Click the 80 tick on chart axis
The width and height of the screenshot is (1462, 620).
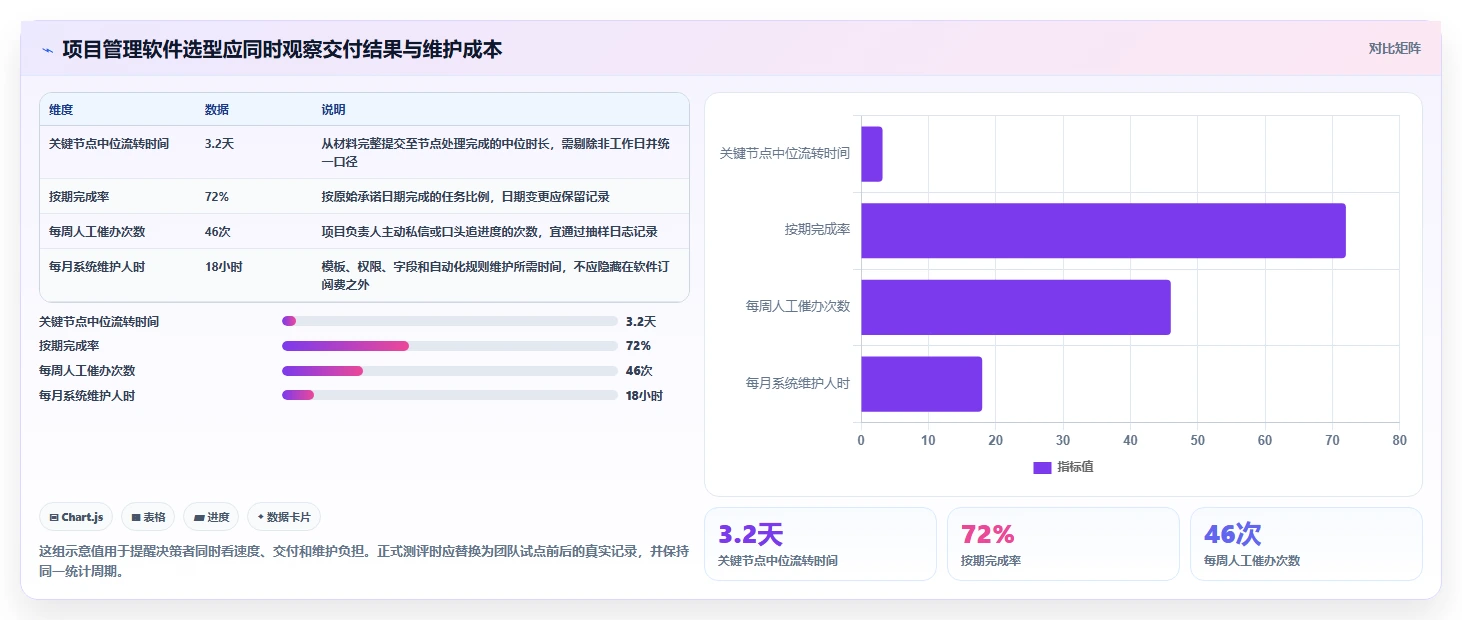coord(1399,440)
